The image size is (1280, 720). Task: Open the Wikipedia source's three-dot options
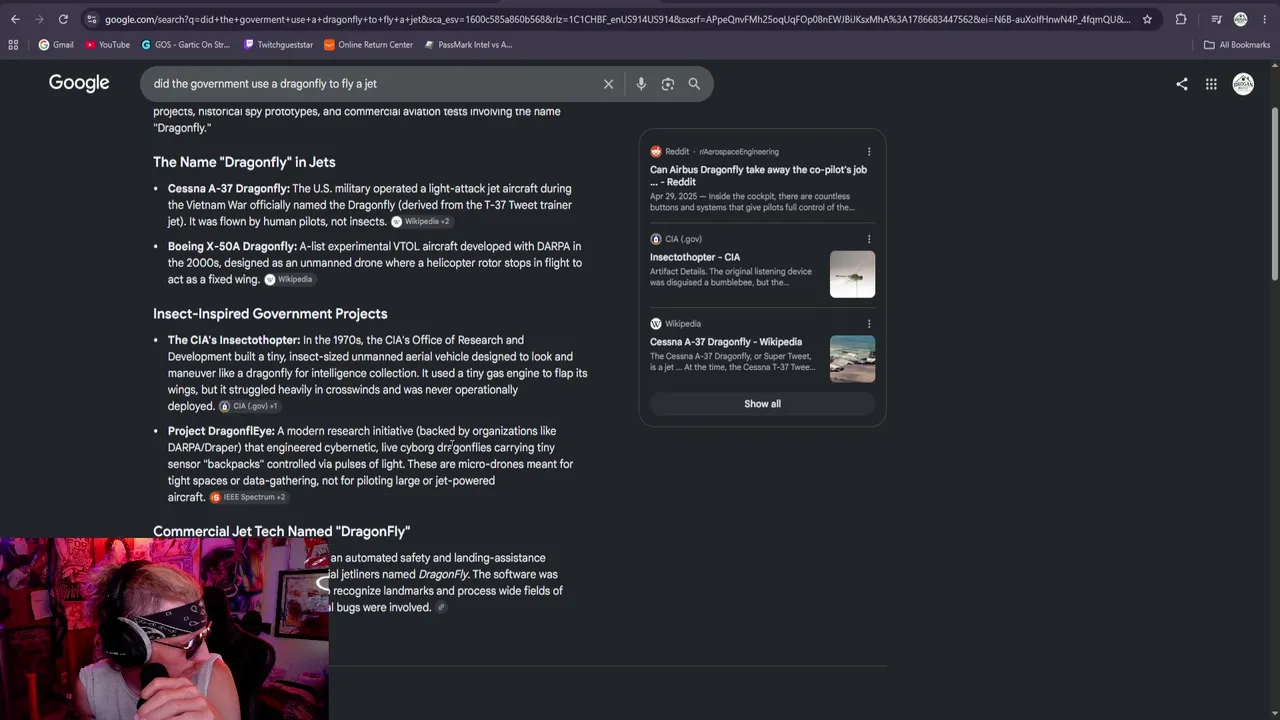(x=869, y=324)
